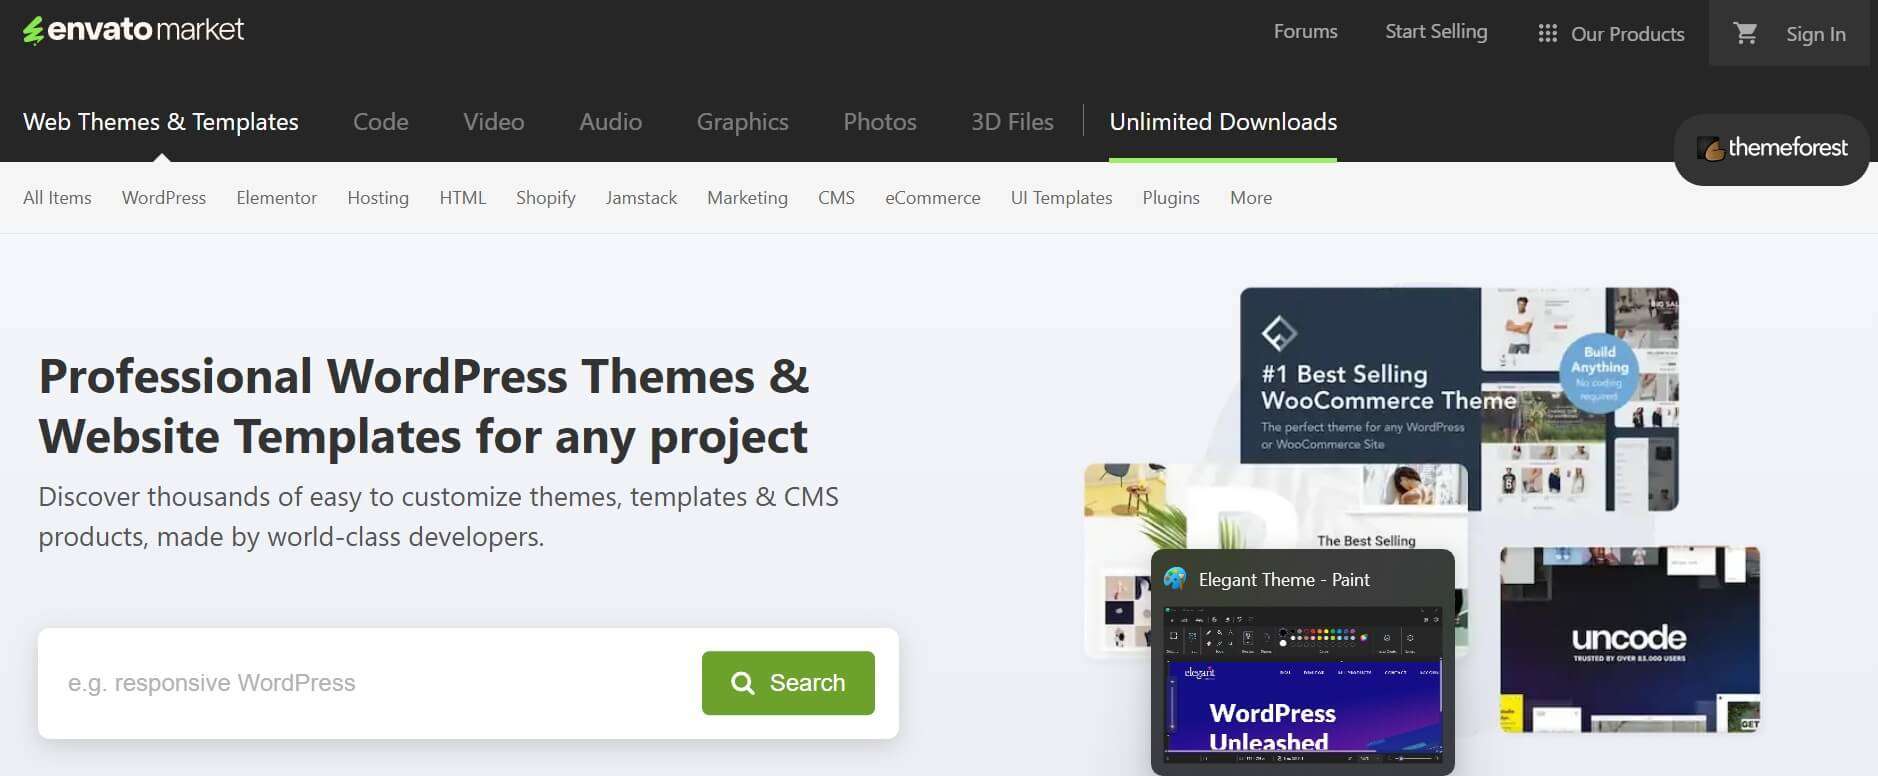Switch to the Code category
The width and height of the screenshot is (1878, 776).
(x=381, y=122)
